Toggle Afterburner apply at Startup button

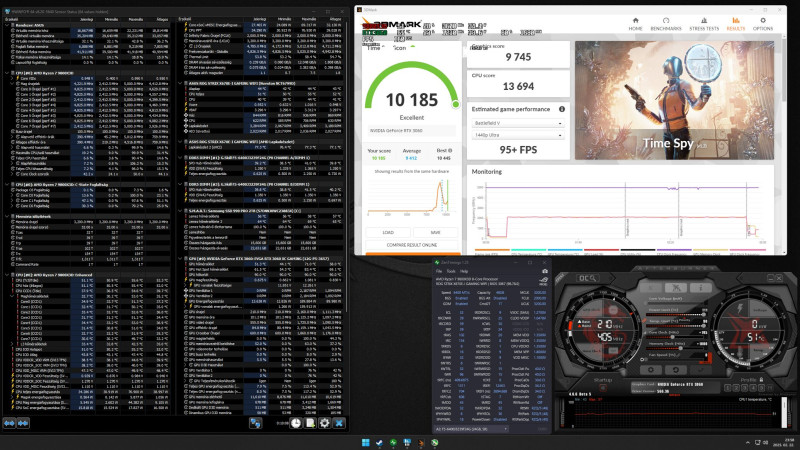603,388
